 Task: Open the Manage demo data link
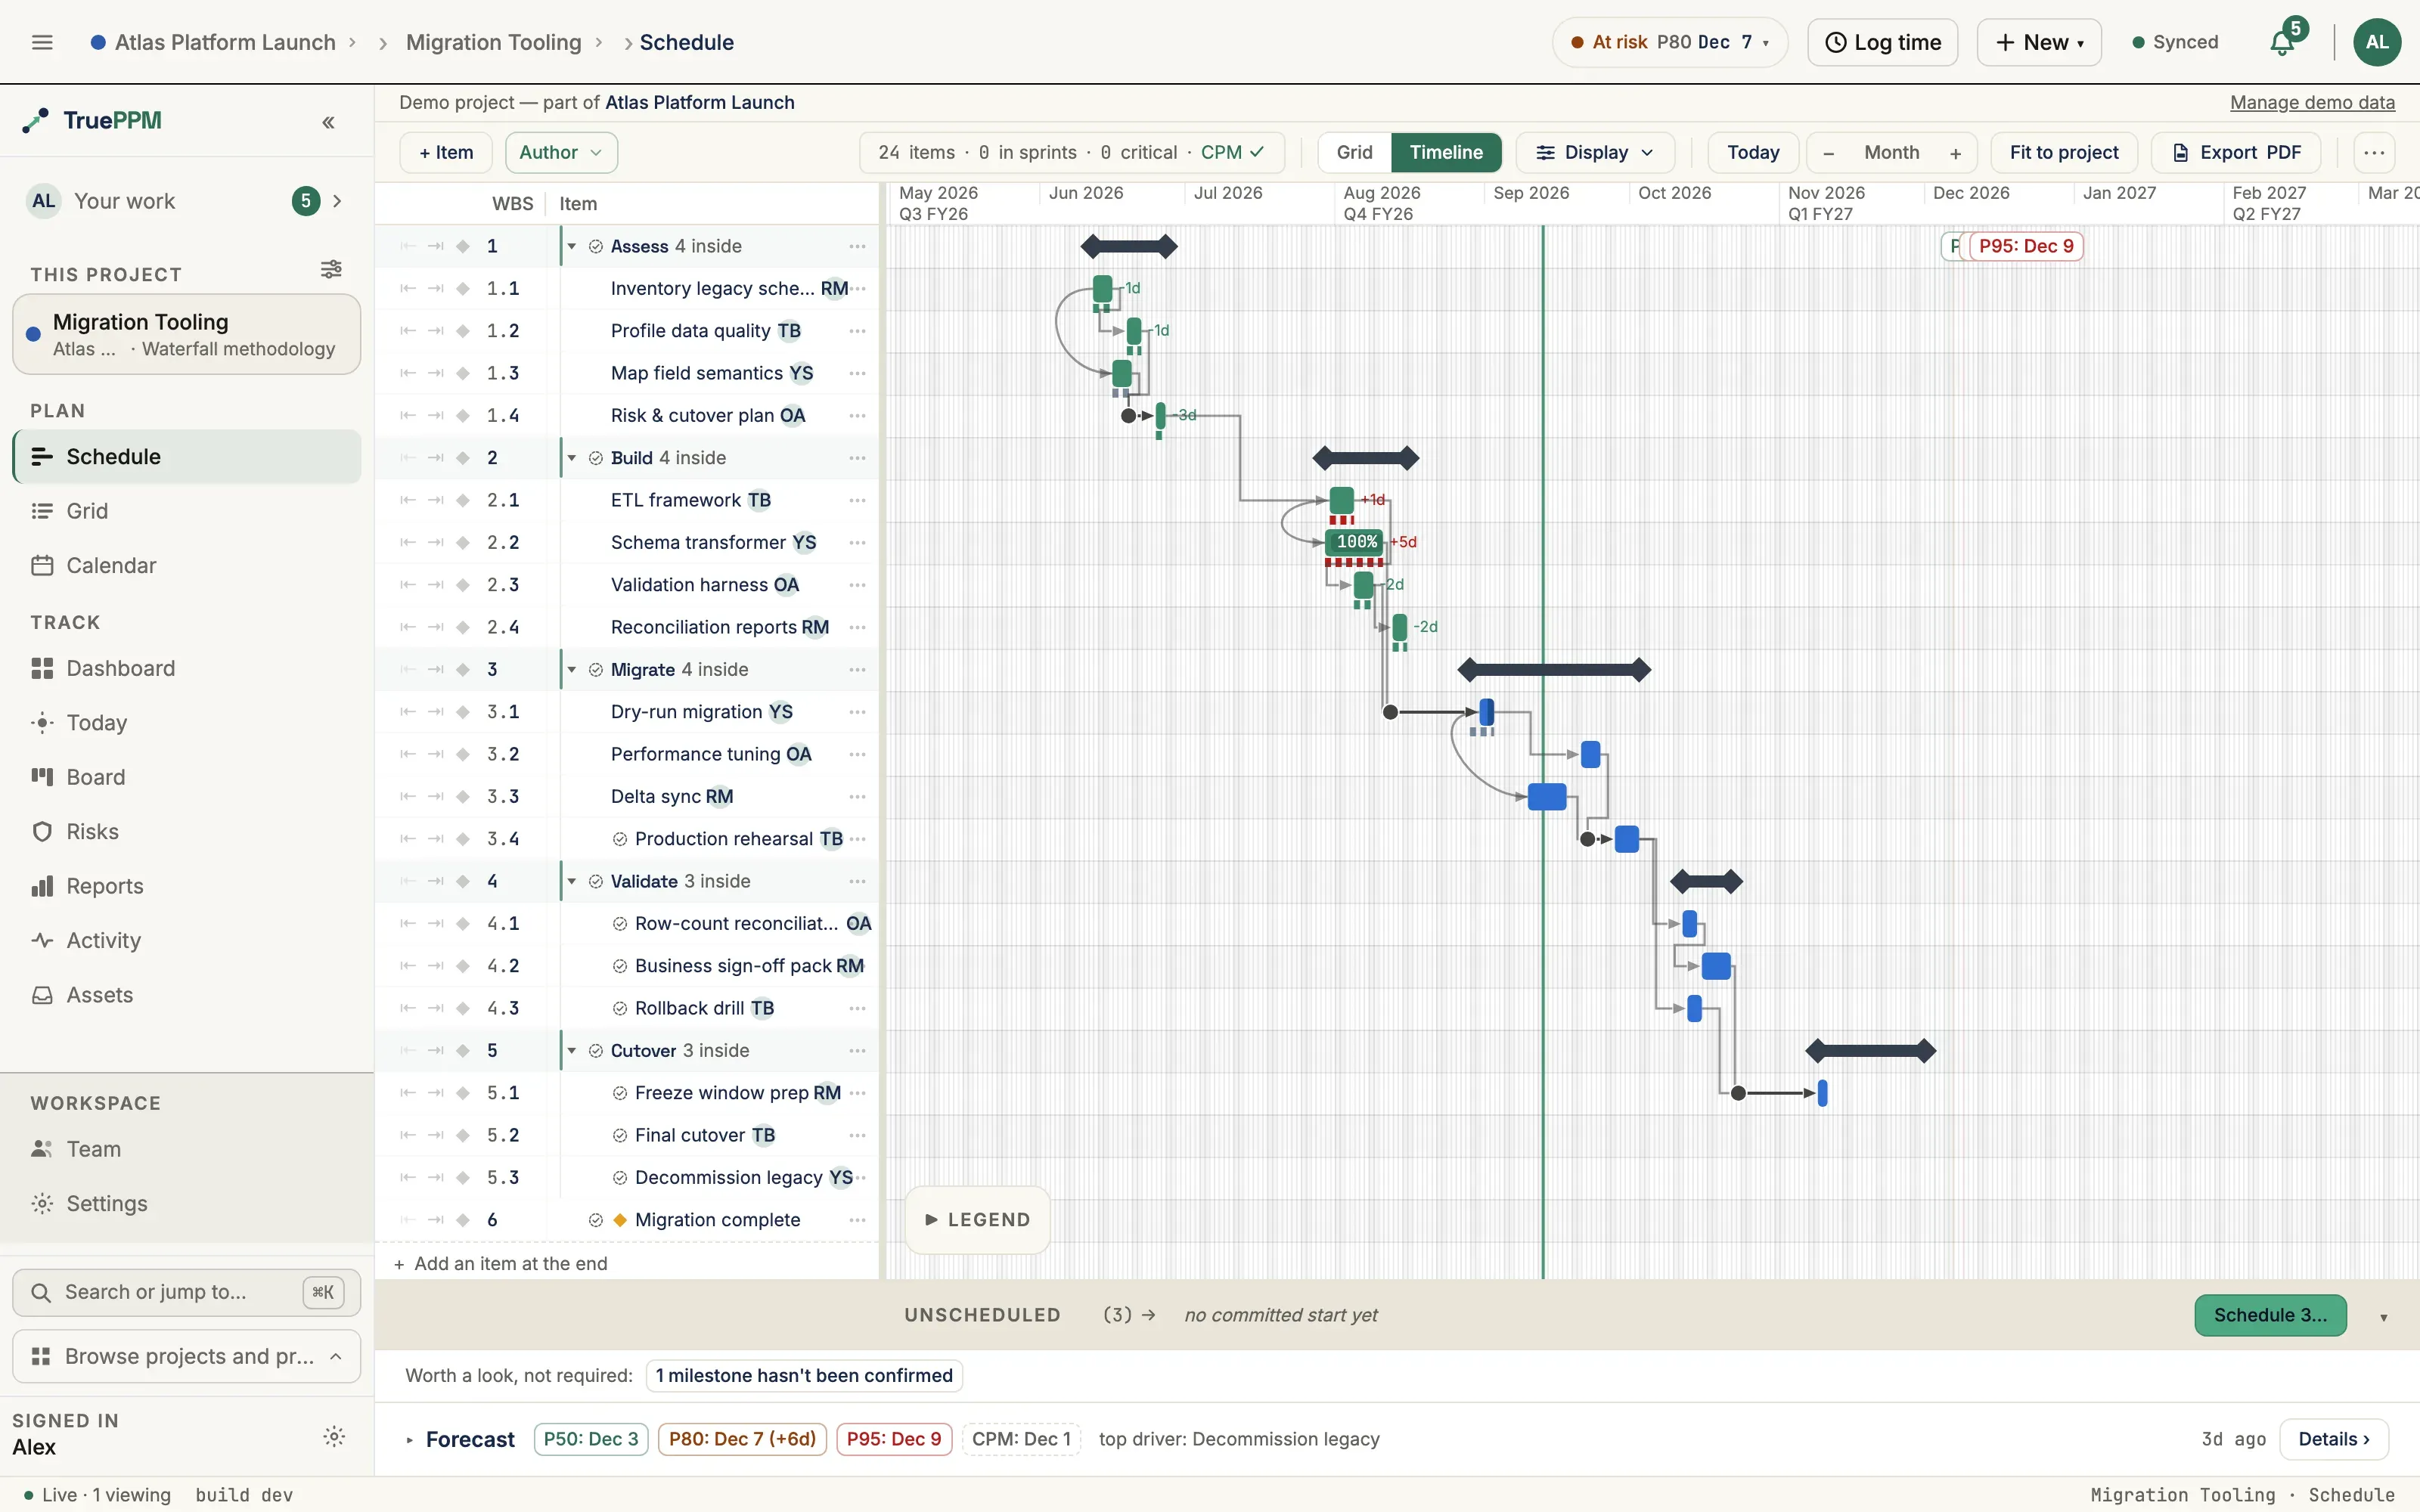(2312, 102)
